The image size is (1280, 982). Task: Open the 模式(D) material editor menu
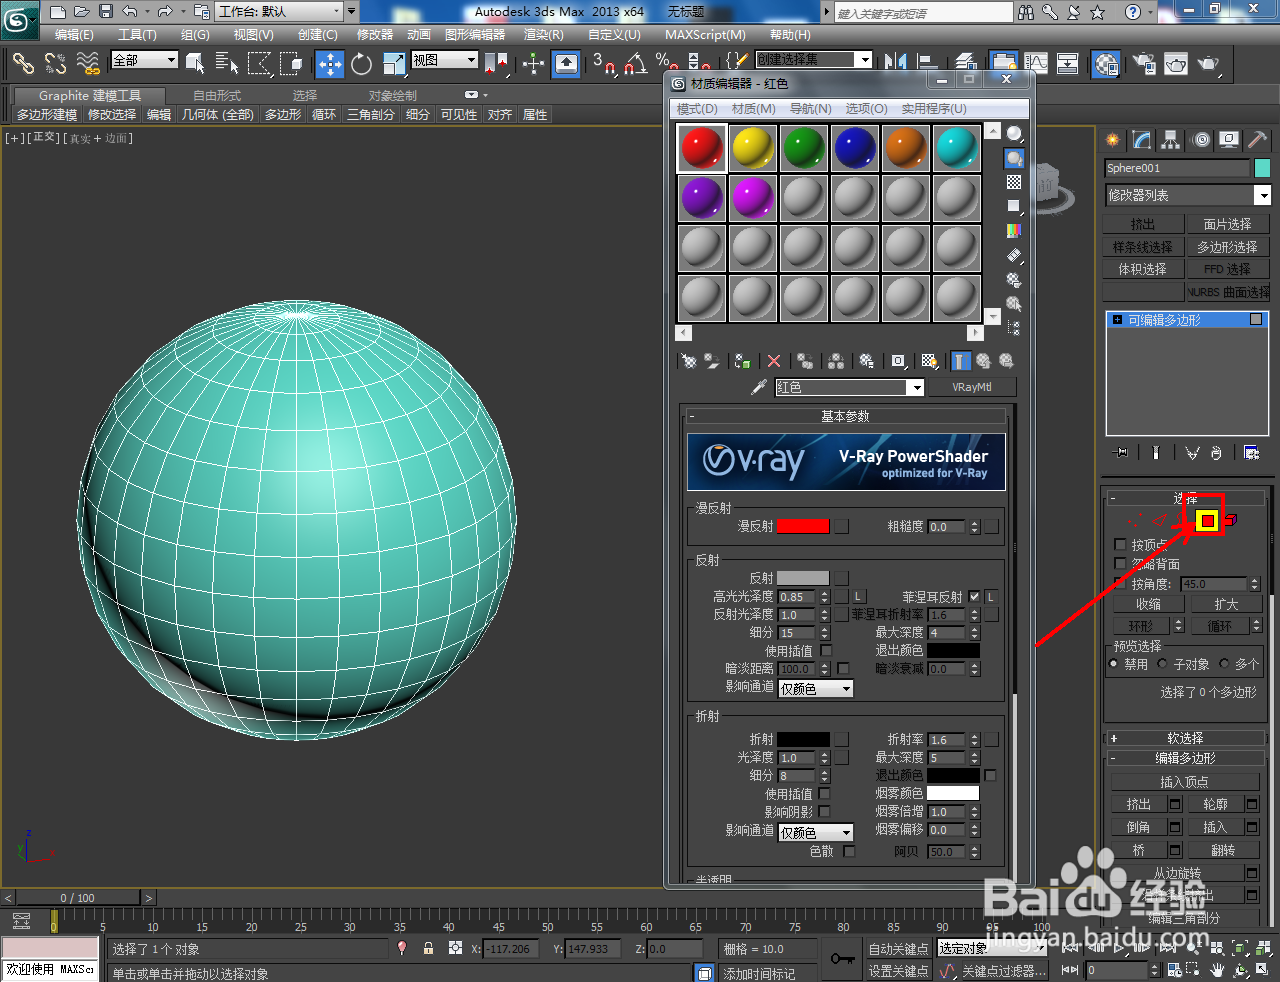click(x=697, y=108)
